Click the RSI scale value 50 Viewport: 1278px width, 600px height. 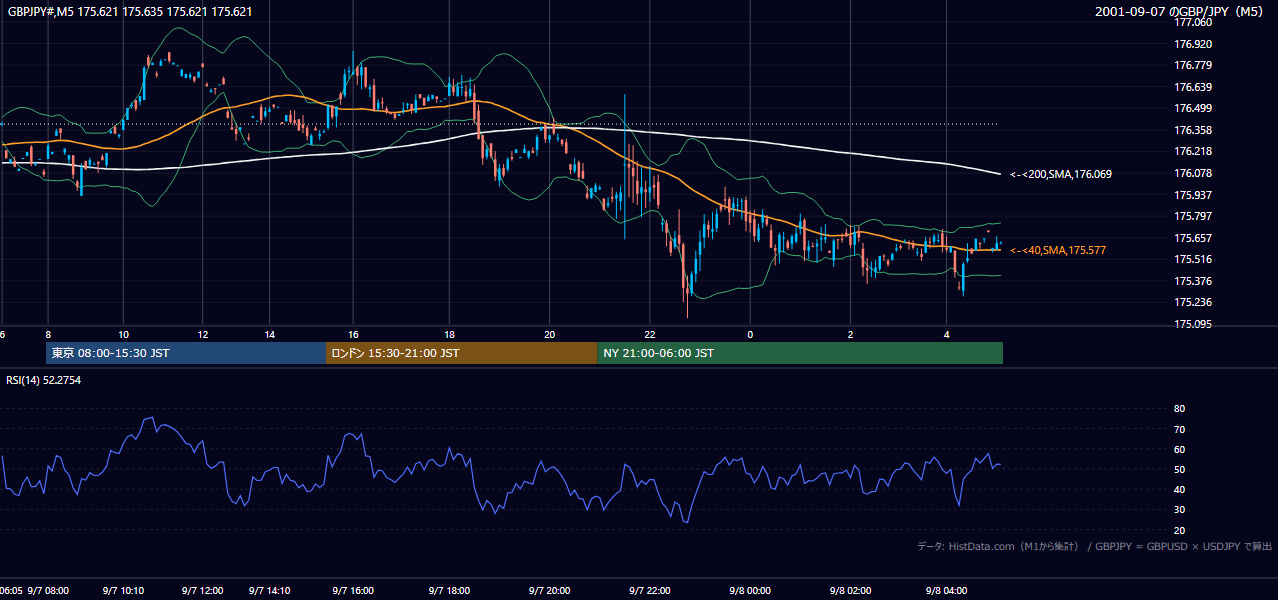tap(1180, 469)
